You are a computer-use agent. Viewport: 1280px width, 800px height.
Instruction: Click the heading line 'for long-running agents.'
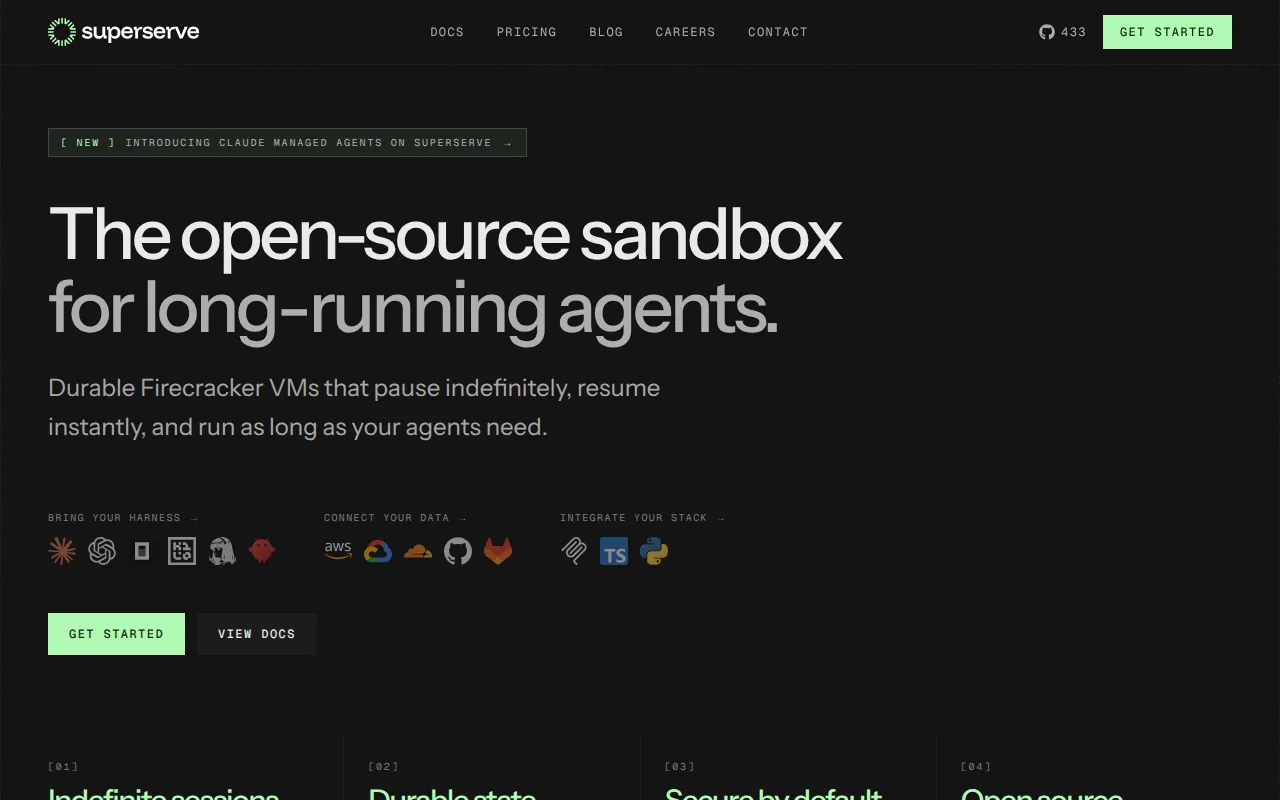point(413,307)
